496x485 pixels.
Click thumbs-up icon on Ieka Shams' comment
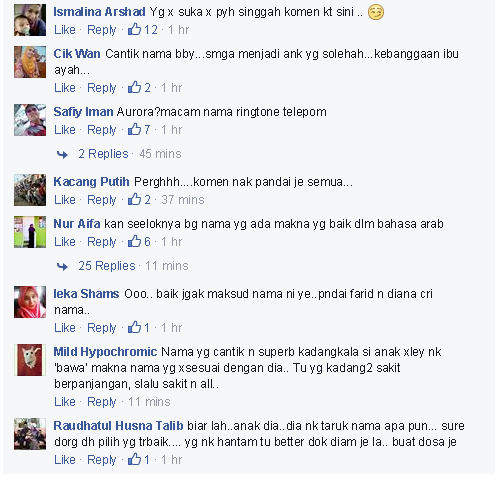pos(135,327)
